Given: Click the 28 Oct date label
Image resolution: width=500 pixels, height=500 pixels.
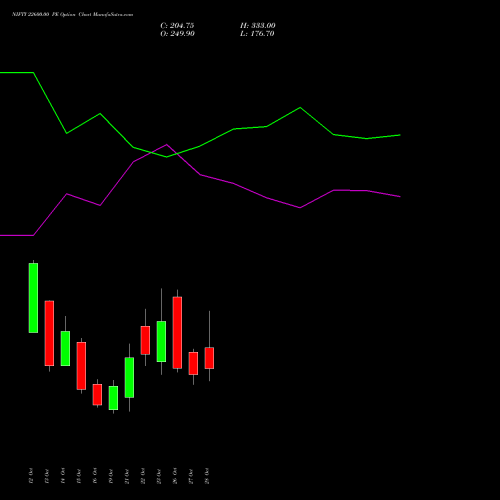Looking at the screenshot, I should pyautogui.click(x=207, y=476).
